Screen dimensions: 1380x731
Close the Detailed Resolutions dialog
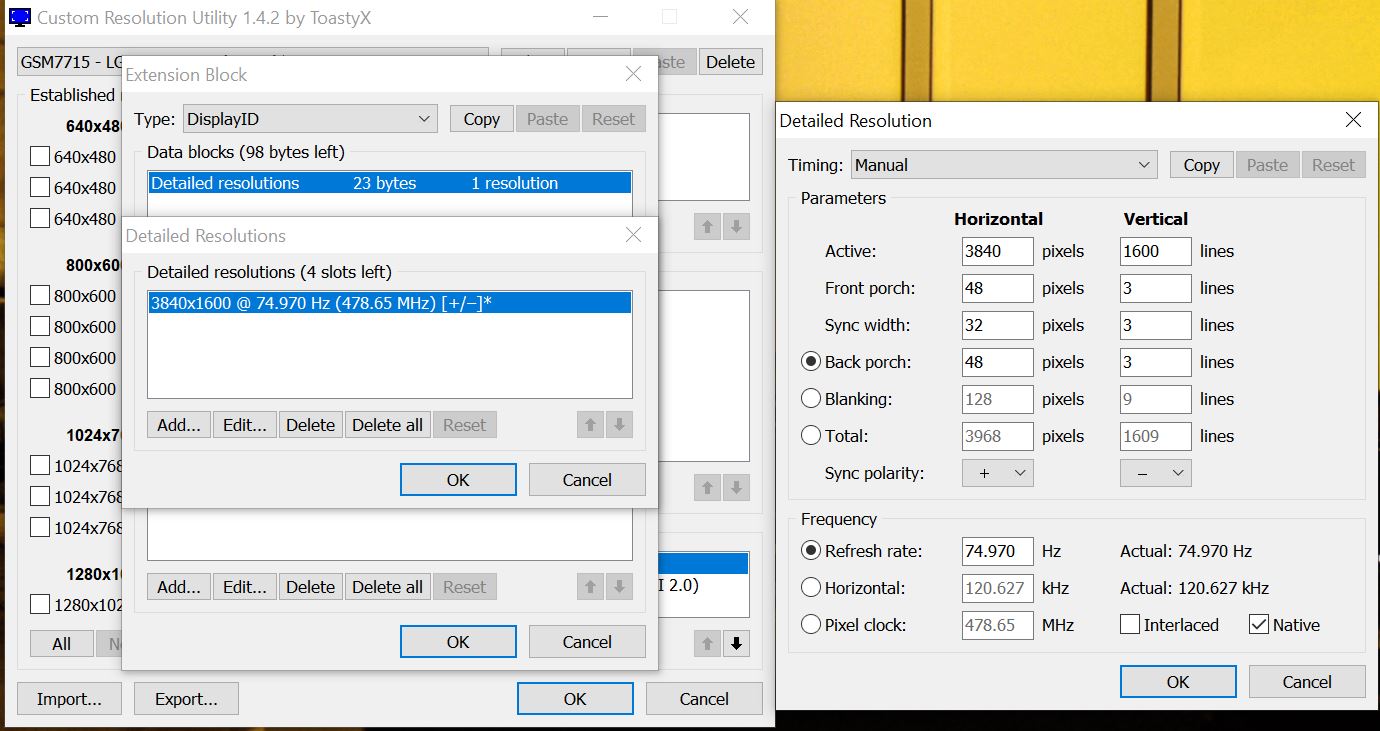[x=633, y=236]
